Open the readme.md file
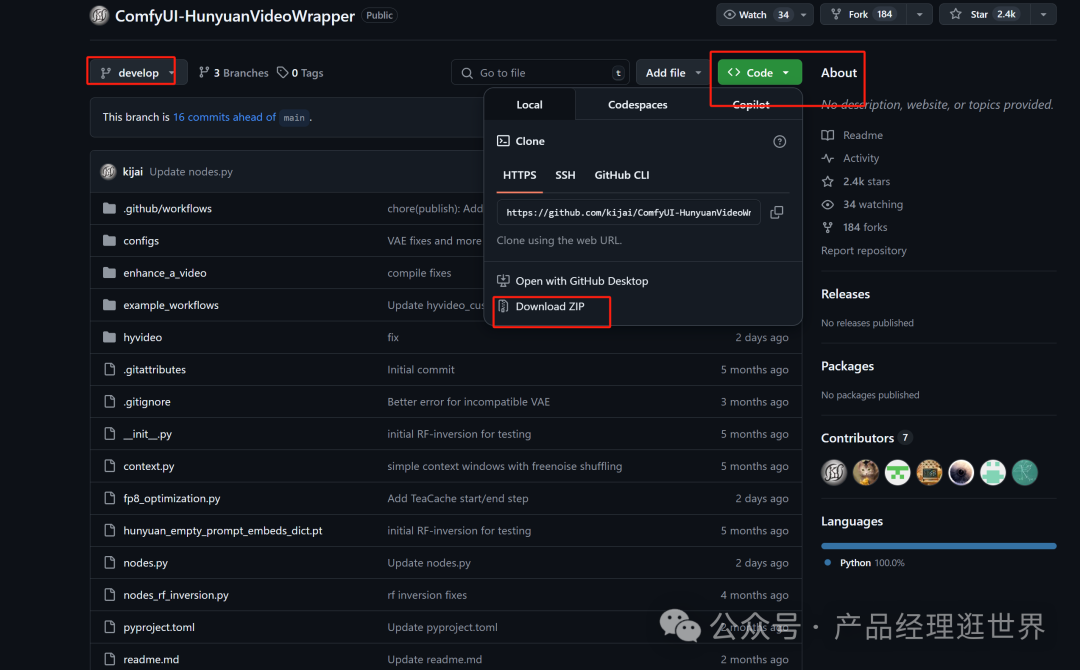Viewport: 1080px width, 670px height. click(x=151, y=660)
